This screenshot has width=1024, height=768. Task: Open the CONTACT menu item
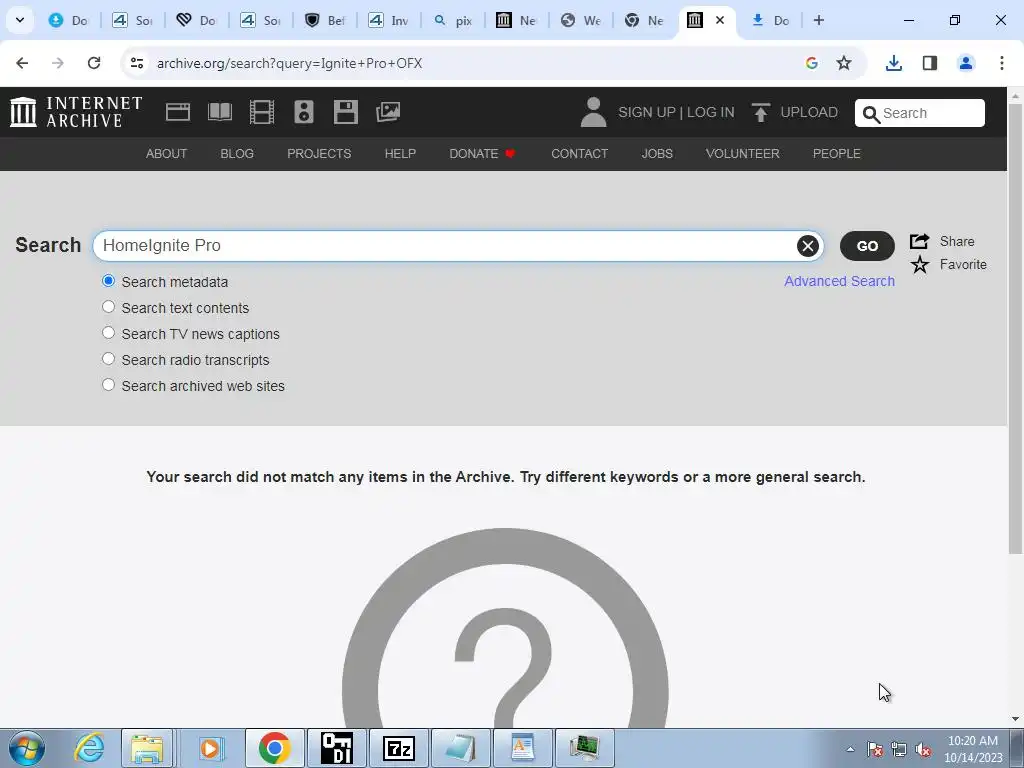coord(579,153)
